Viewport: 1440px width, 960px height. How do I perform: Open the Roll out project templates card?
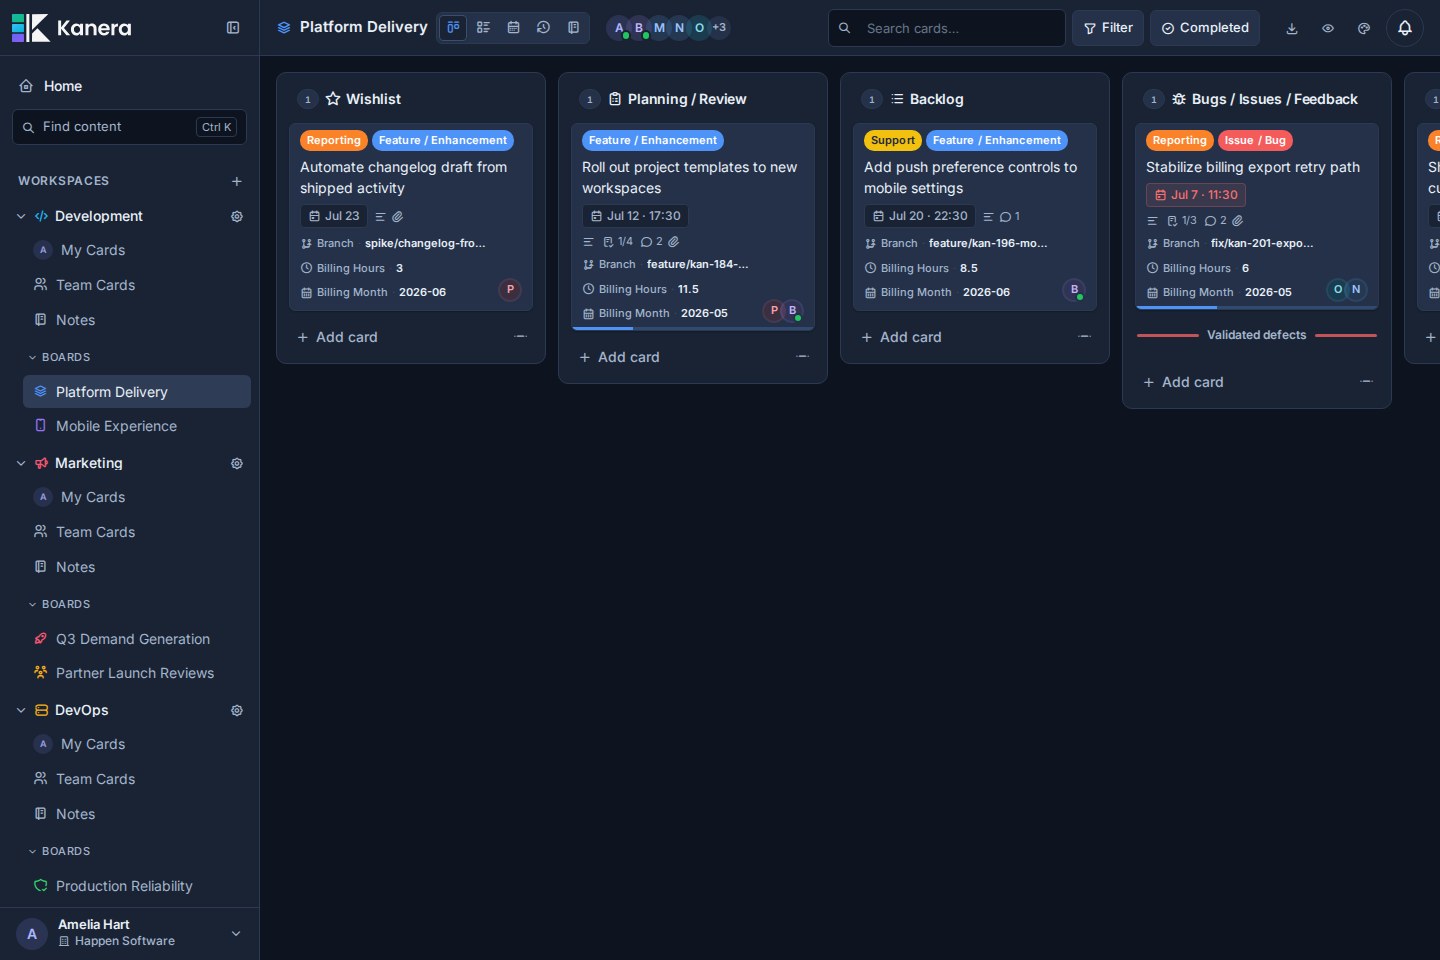click(x=693, y=227)
